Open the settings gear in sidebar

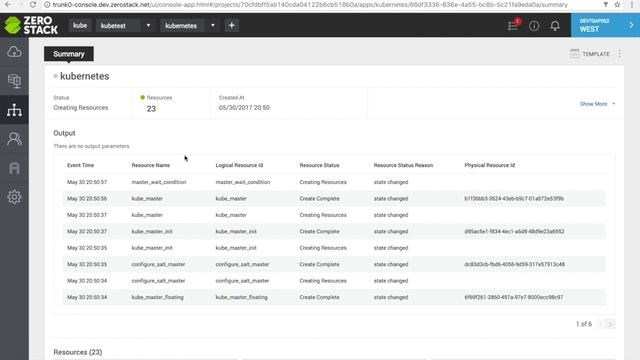(14, 197)
